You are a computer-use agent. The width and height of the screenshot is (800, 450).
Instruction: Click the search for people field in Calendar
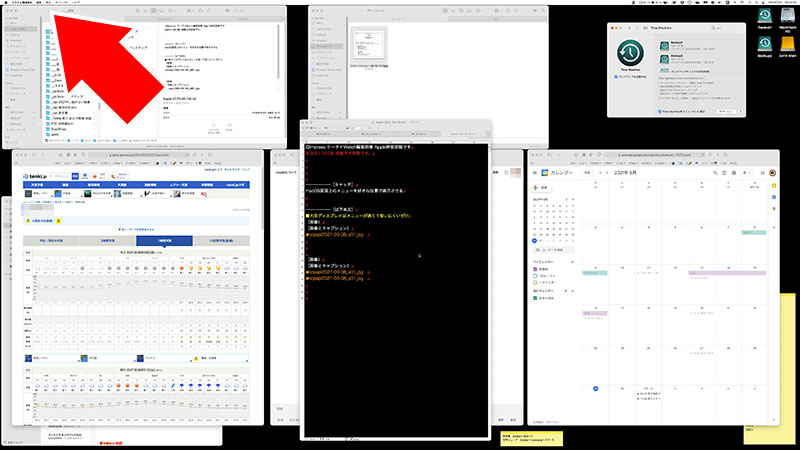coord(554,250)
